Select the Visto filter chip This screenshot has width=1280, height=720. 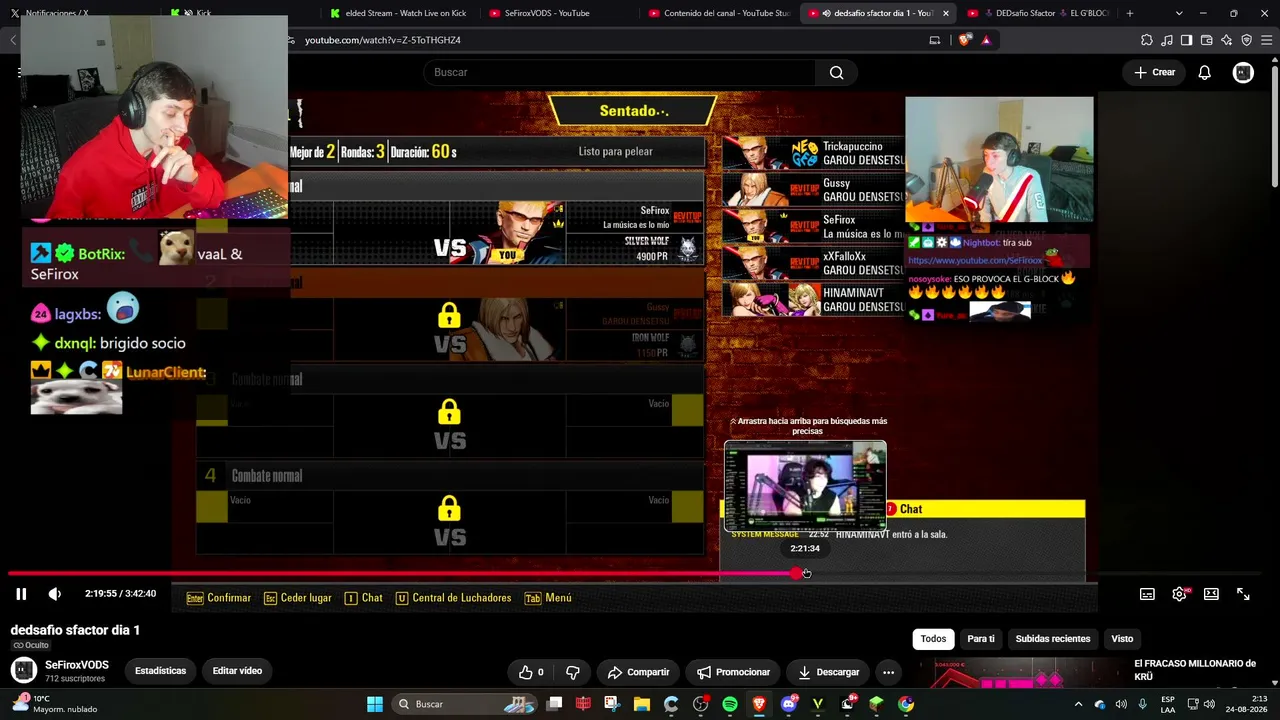[x=1122, y=639]
